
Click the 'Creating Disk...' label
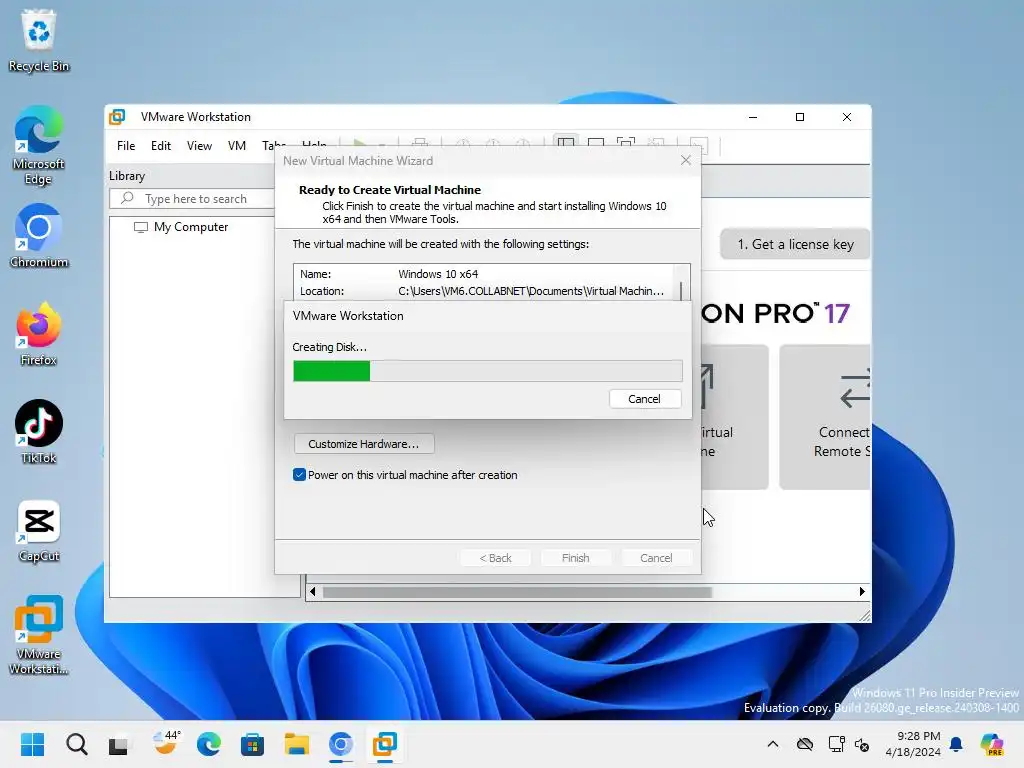click(329, 347)
